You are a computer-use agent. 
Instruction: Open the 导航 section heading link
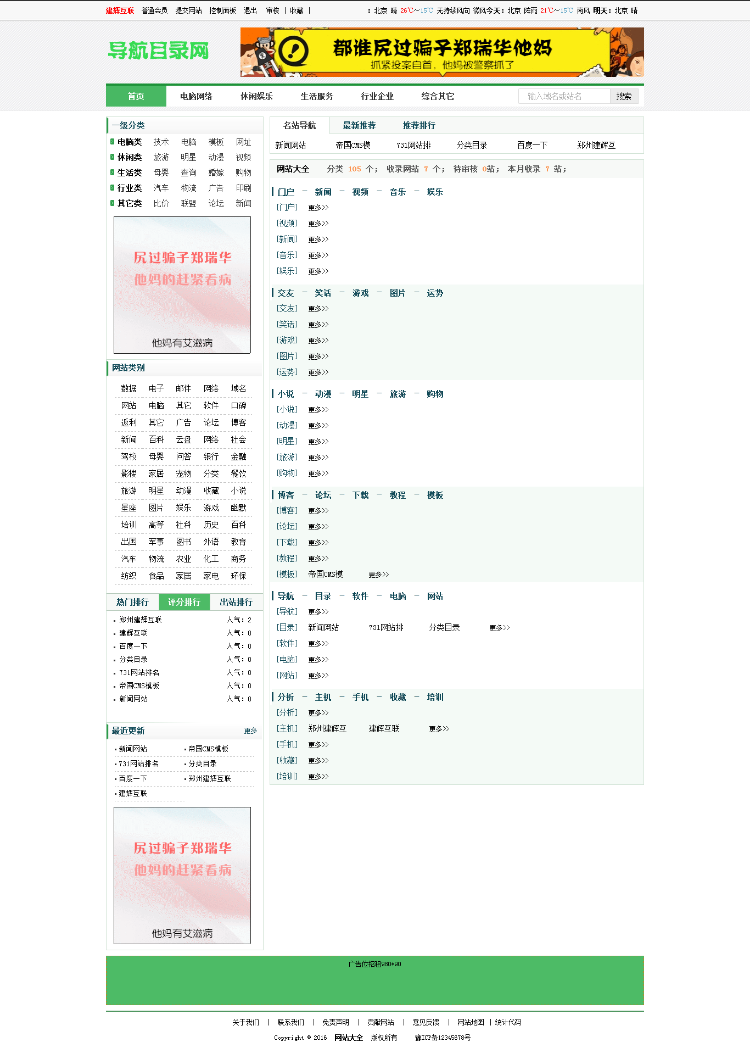coord(285,596)
